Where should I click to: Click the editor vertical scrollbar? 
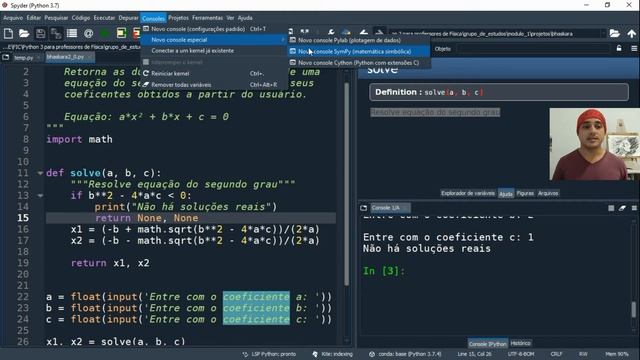click(347, 184)
